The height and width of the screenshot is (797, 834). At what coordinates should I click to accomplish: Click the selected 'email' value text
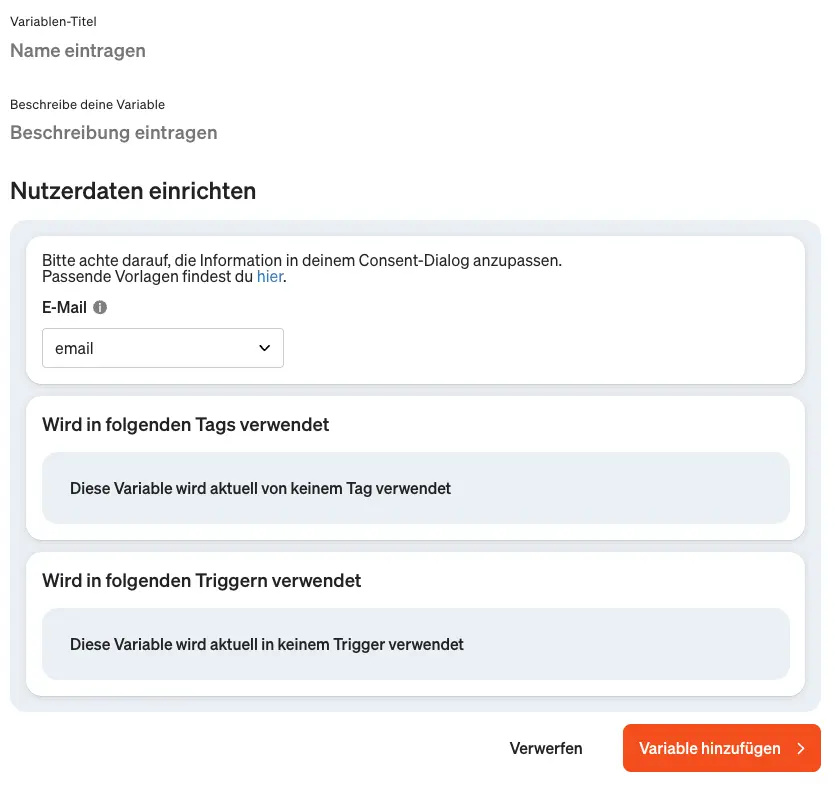75,348
